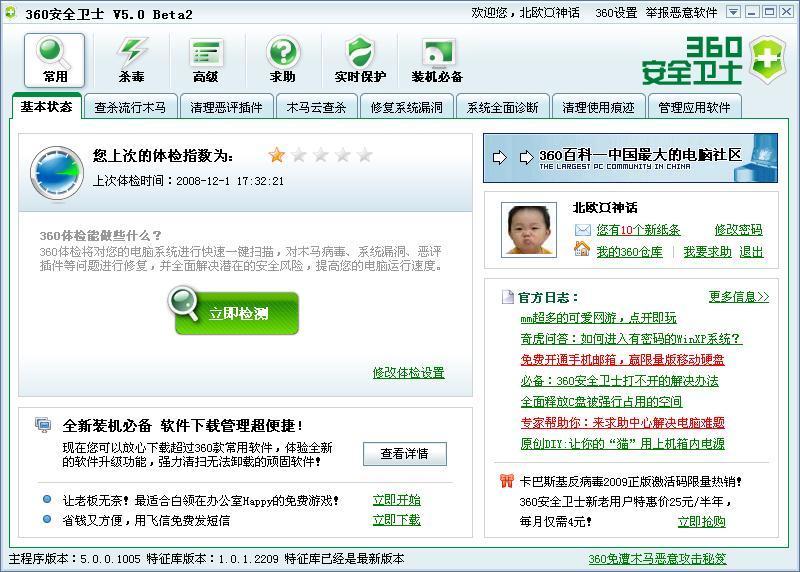Click the user avatar photo thumbnail
Viewport: 800px width, 572px height.
[529, 231]
